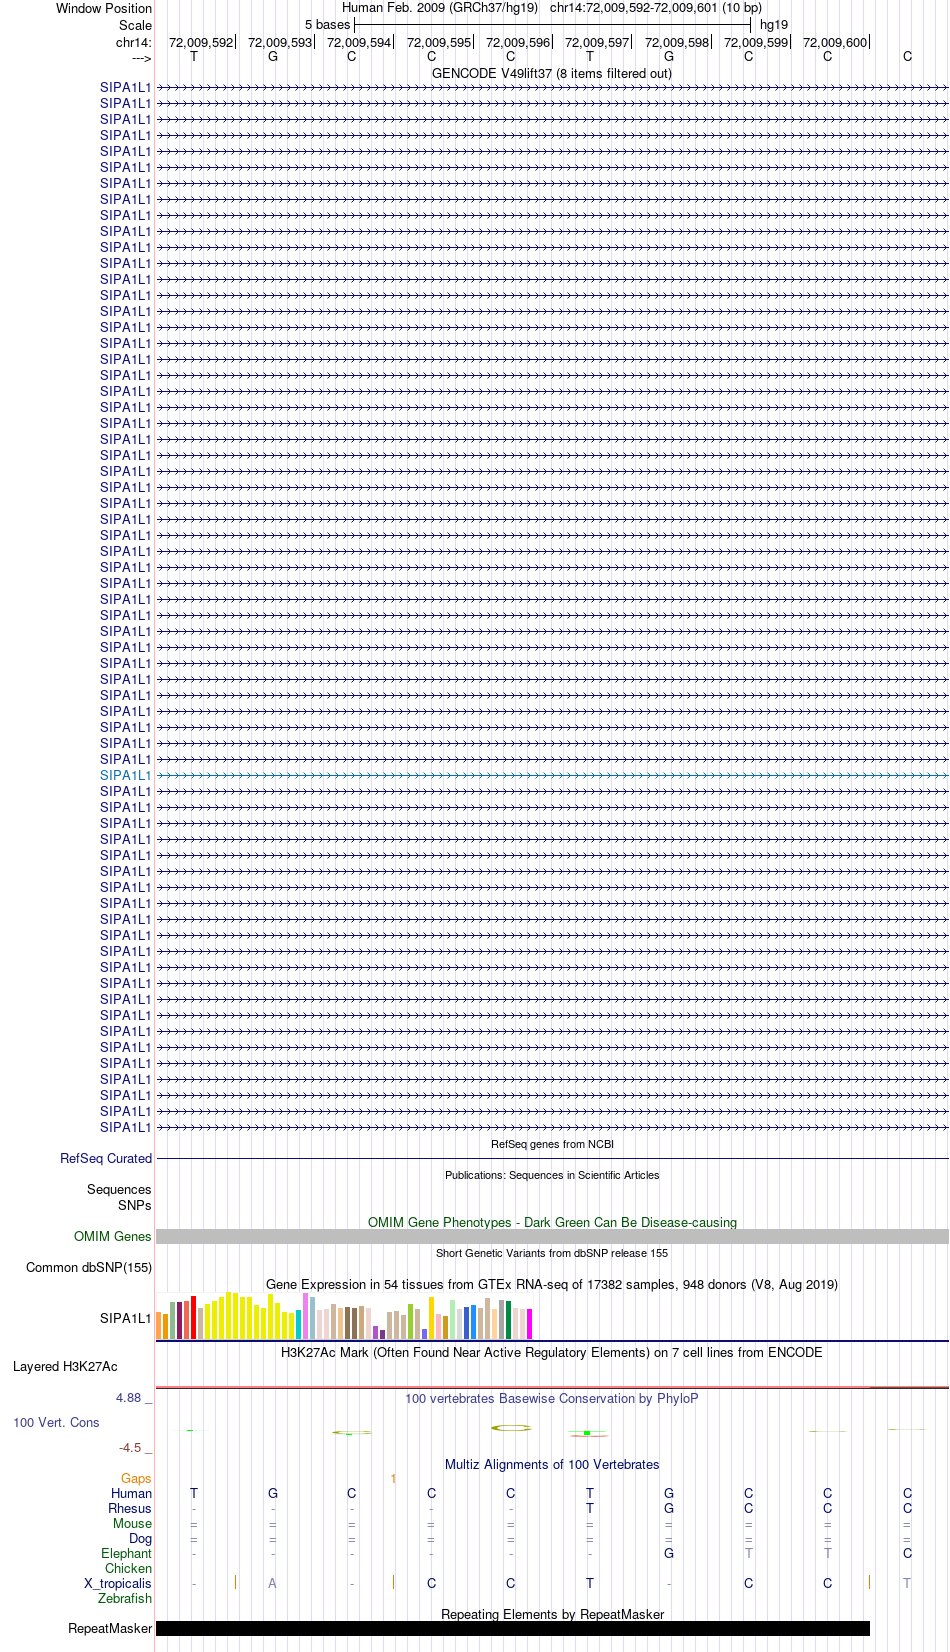Click the 'Zebrafish' species label

[x=125, y=1598]
